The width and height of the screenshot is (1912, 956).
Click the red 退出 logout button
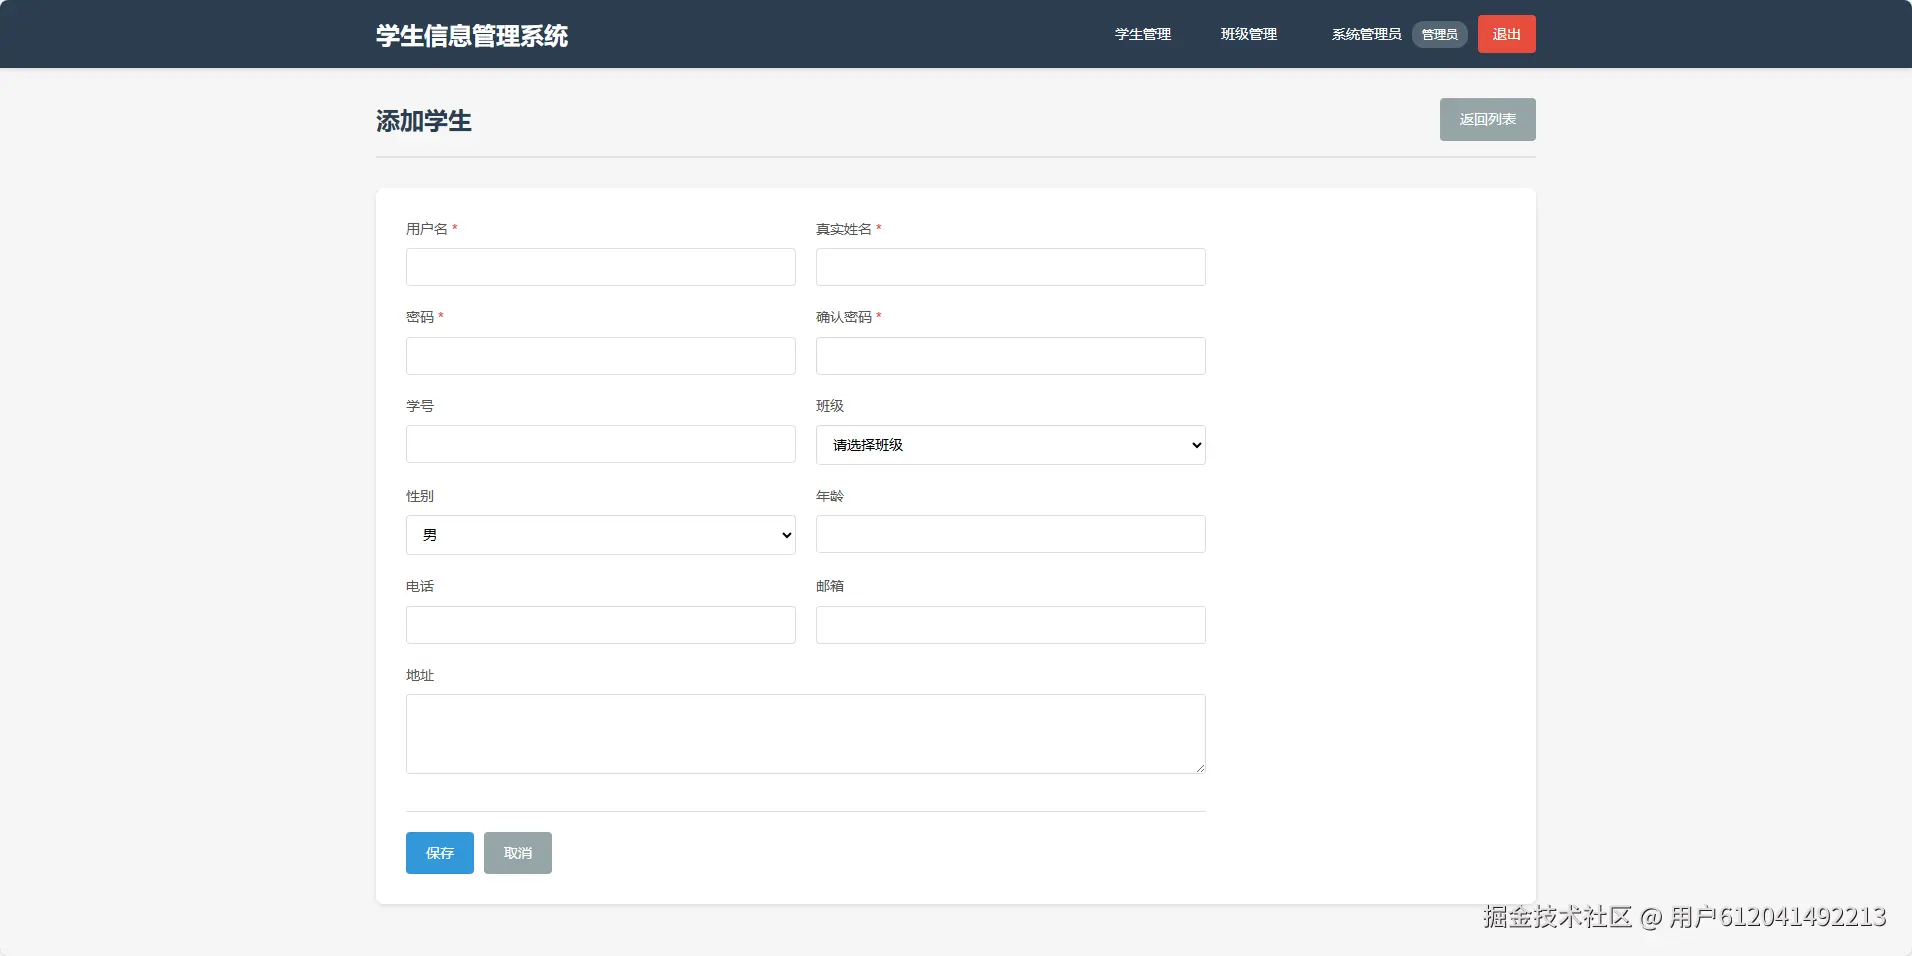(x=1505, y=33)
